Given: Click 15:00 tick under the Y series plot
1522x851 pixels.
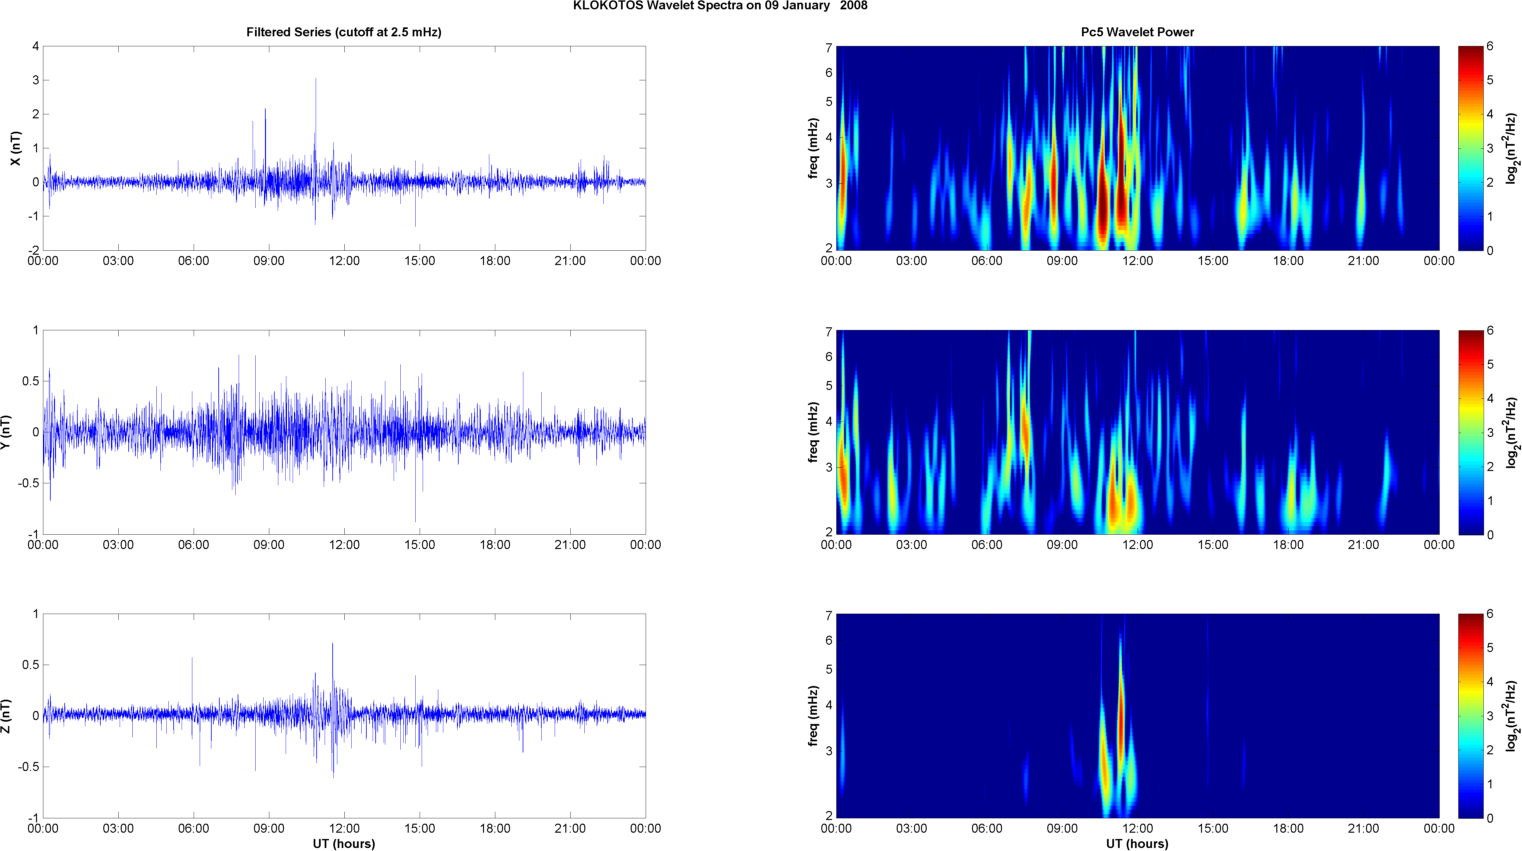Looking at the screenshot, I should pos(420,545).
